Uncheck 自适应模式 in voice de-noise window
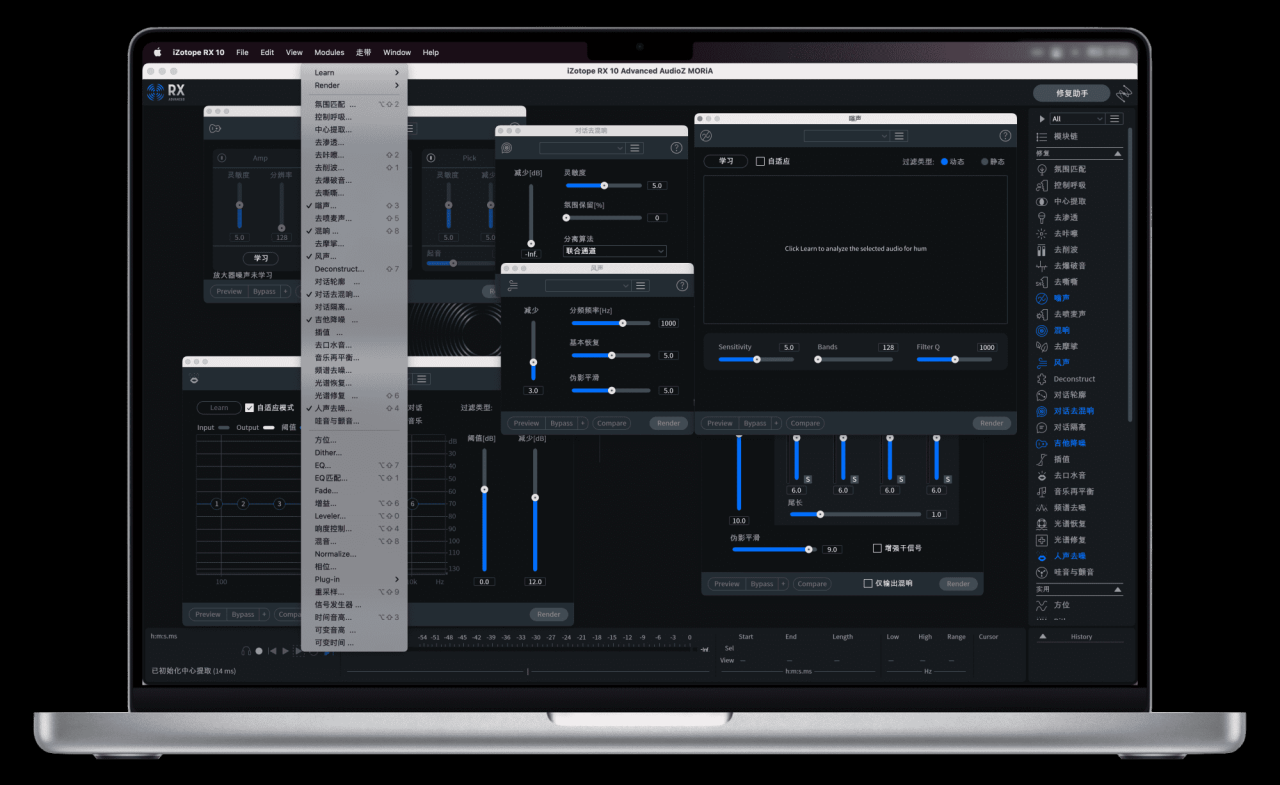1280x785 pixels. point(250,408)
